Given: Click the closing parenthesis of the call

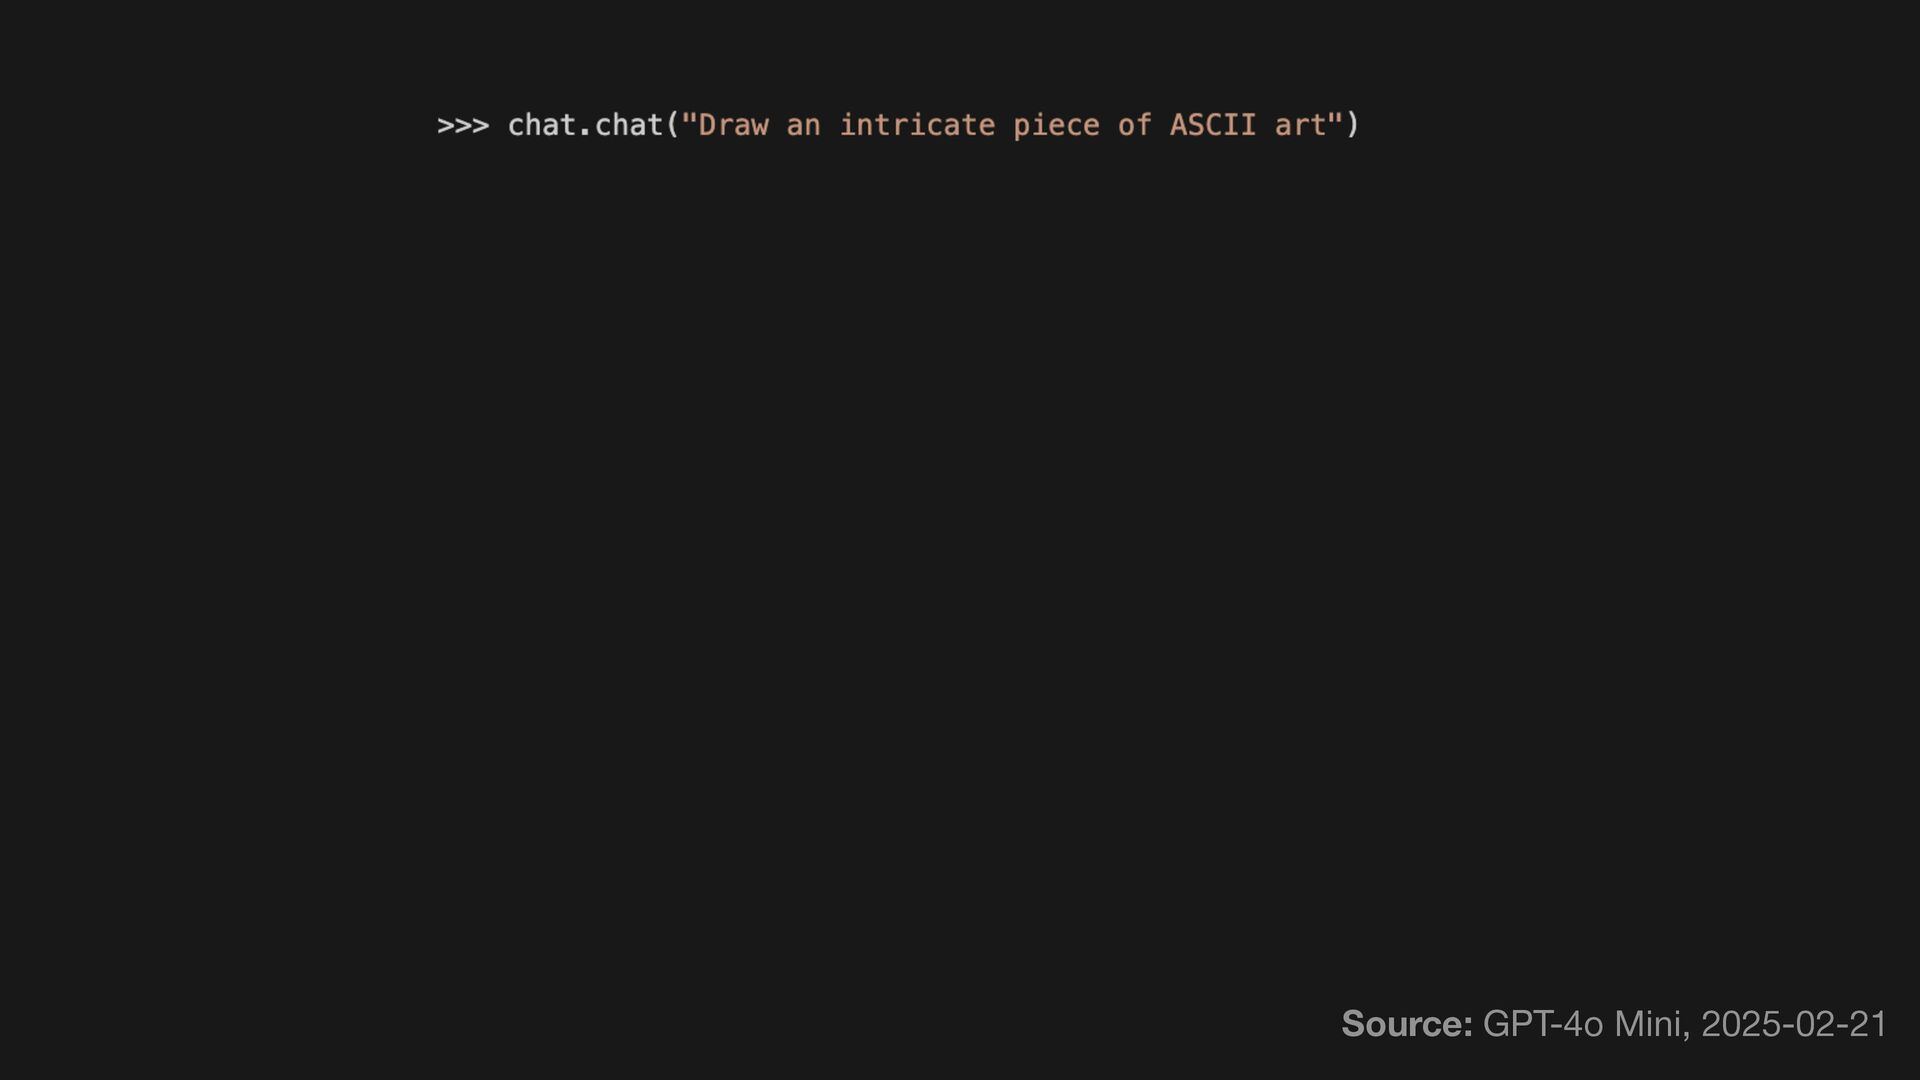Looking at the screenshot, I should pyautogui.click(x=1353, y=125).
